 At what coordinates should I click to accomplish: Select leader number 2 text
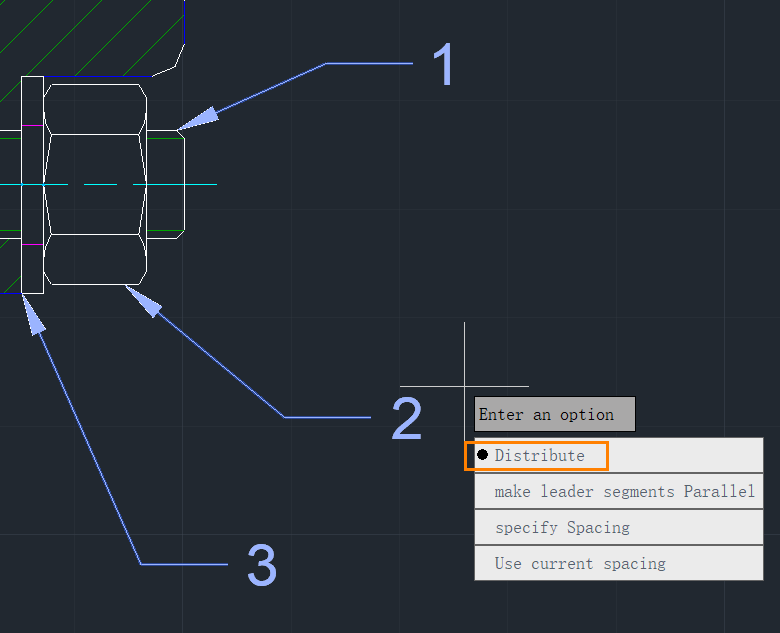click(407, 419)
